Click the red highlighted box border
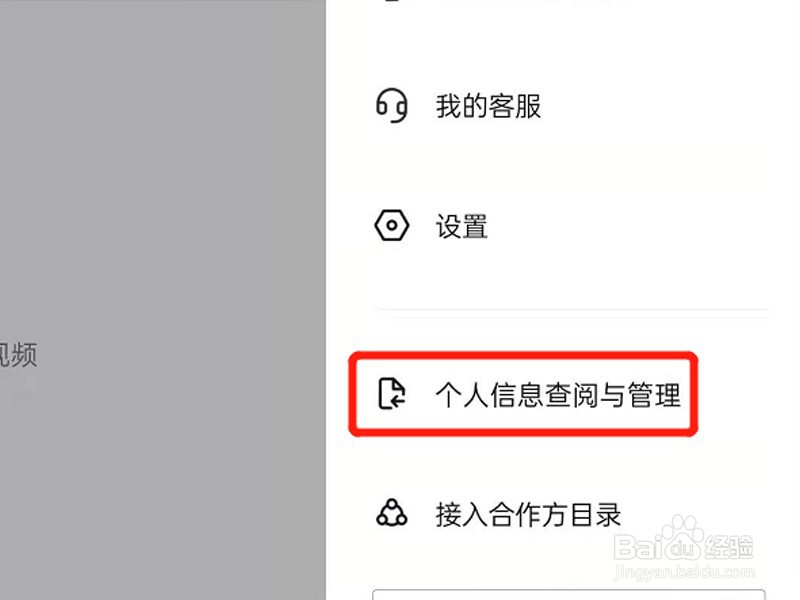The height and width of the screenshot is (600, 800). (523, 355)
